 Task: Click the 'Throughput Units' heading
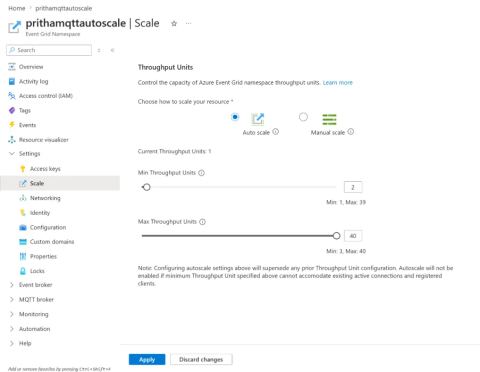165,67
